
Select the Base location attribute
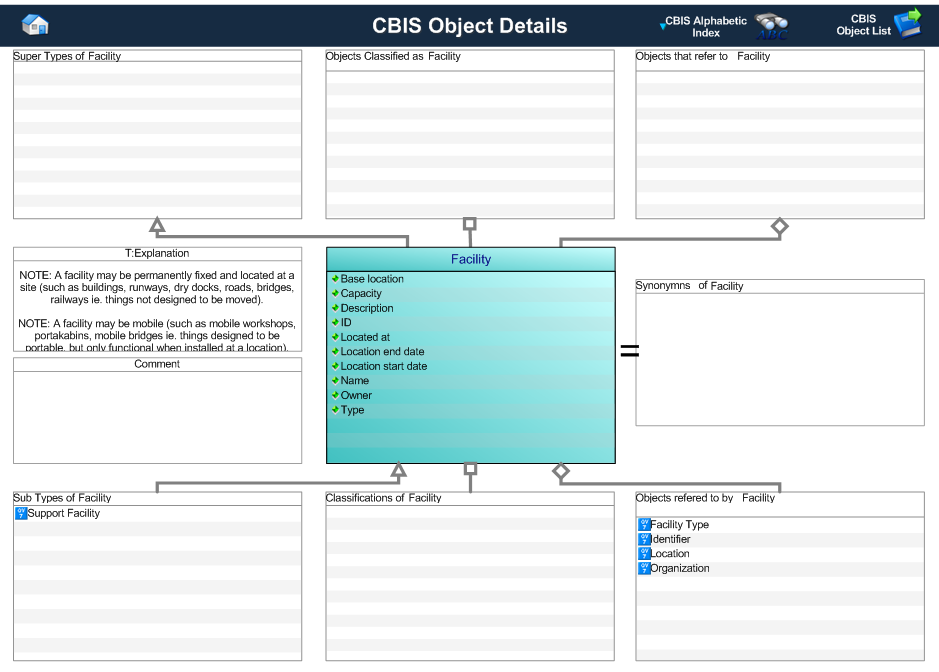(372, 279)
